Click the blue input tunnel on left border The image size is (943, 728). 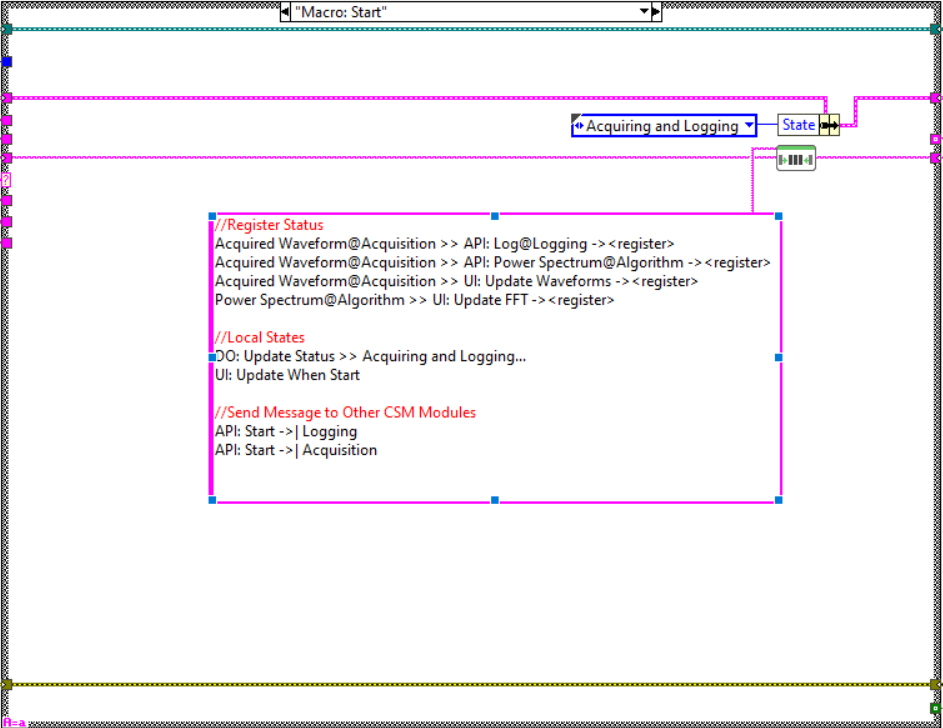7,62
